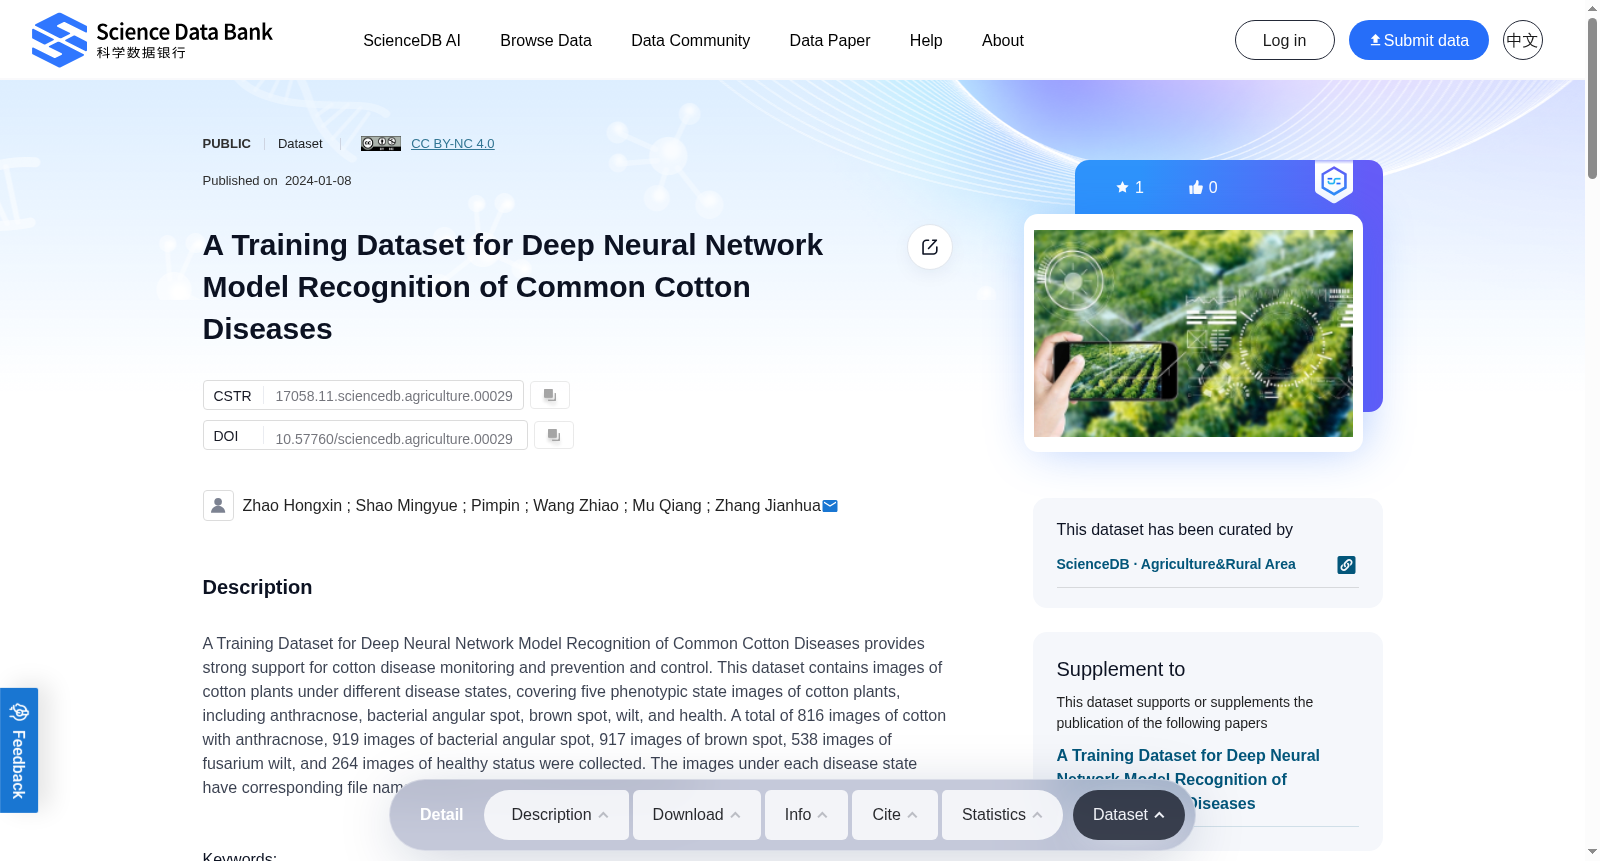Select the Detail tab in floating bar

(441, 815)
